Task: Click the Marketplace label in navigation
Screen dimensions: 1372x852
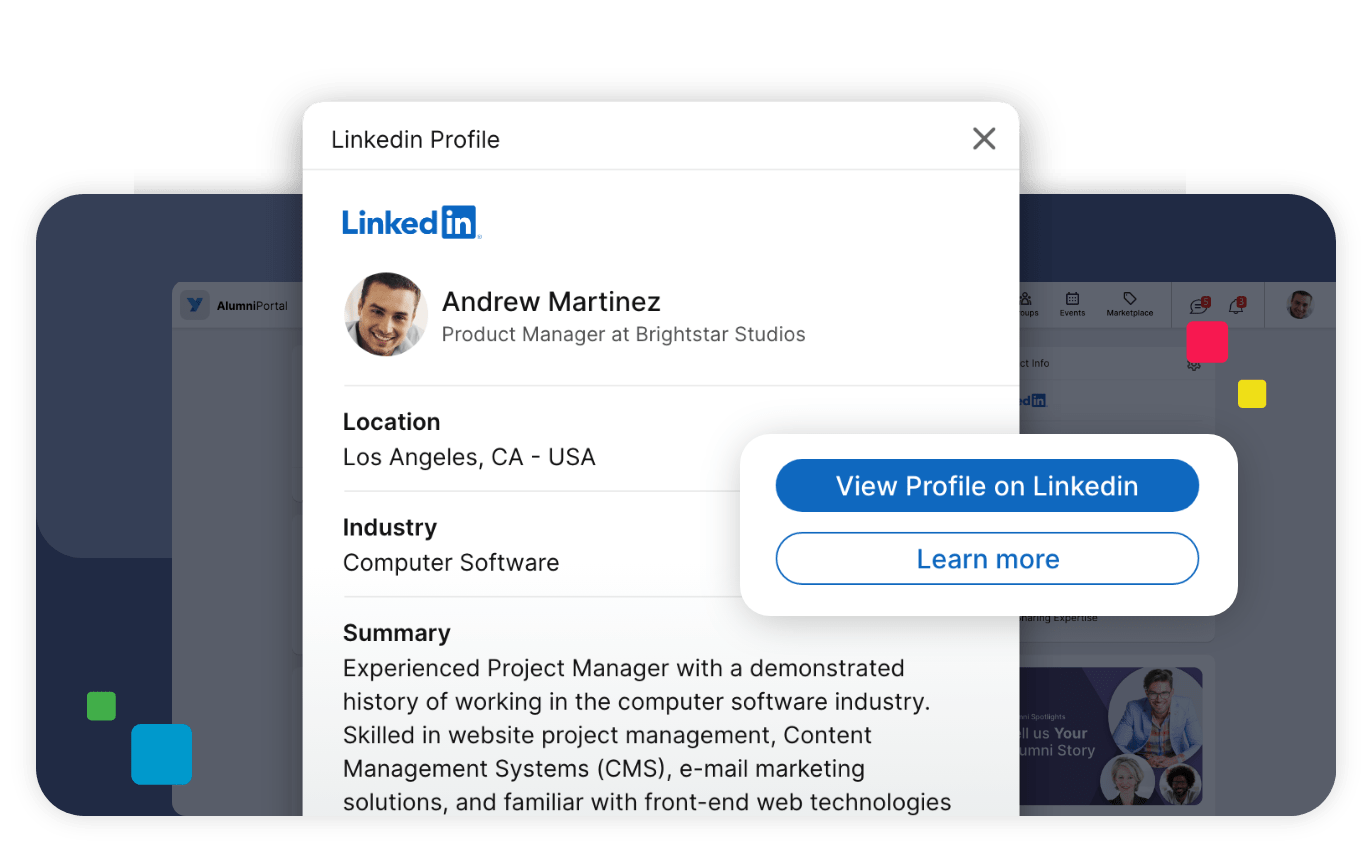Action: click(x=1129, y=313)
